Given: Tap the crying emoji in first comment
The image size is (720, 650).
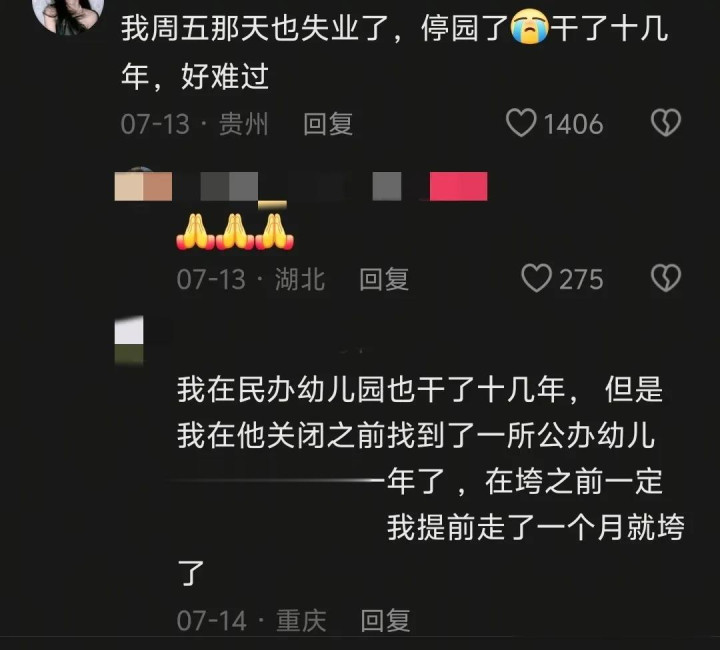Looking at the screenshot, I should click(530, 28).
